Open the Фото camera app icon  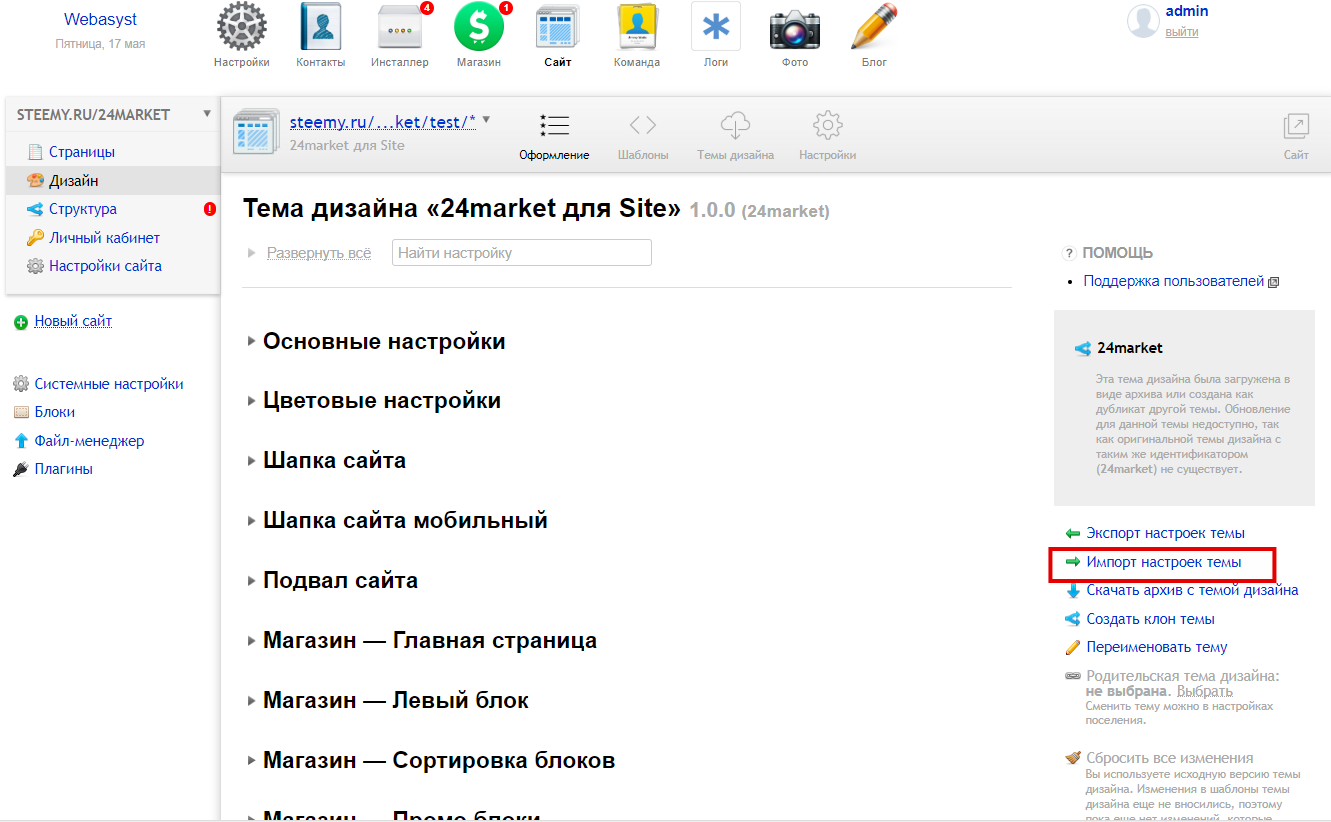tap(795, 28)
